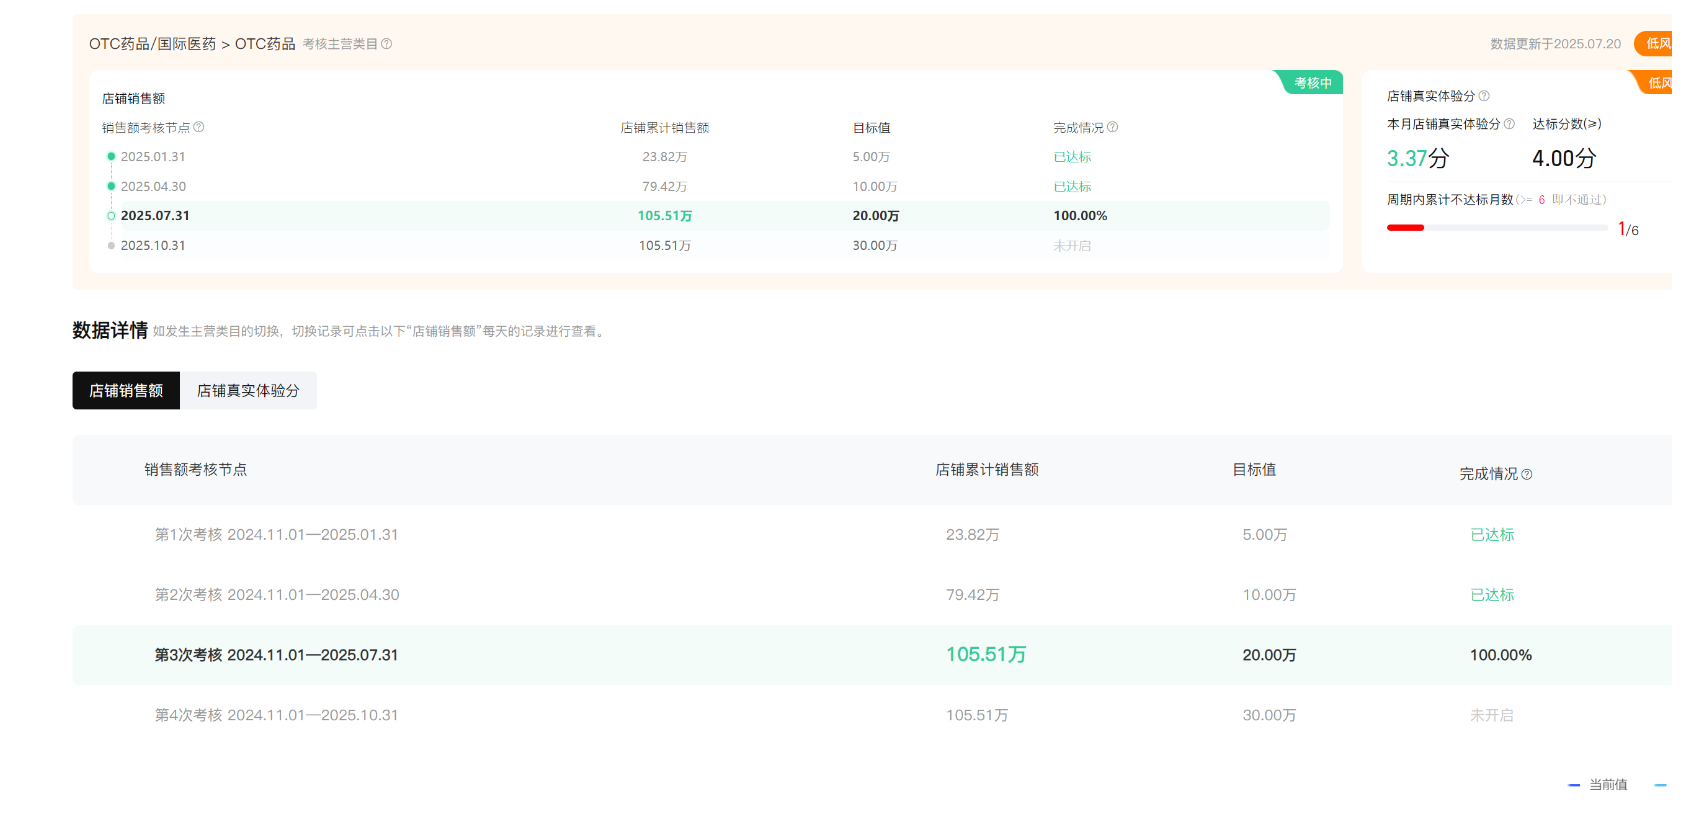Image resolution: width=1699 pixels, height=834 pixels.
Task: Click the green 考核中 status badge
Action: 1312,83
